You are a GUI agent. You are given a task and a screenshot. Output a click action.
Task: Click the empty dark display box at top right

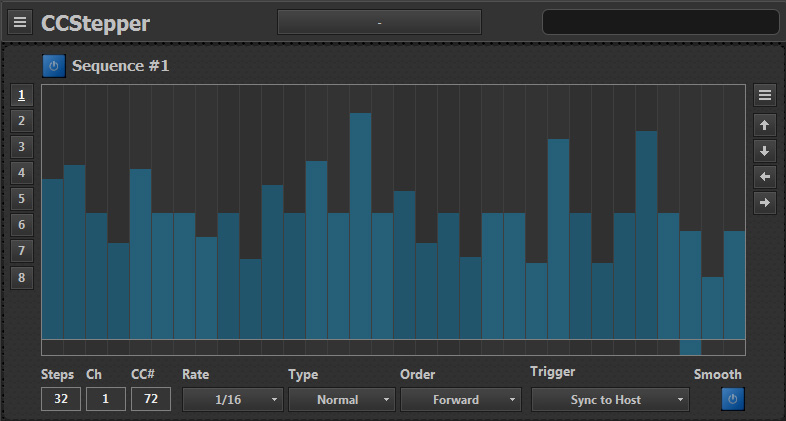[x=661, y=22]
